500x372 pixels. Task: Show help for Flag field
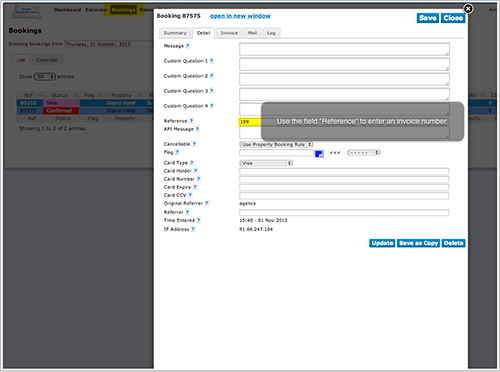click(x=177, y=152)
